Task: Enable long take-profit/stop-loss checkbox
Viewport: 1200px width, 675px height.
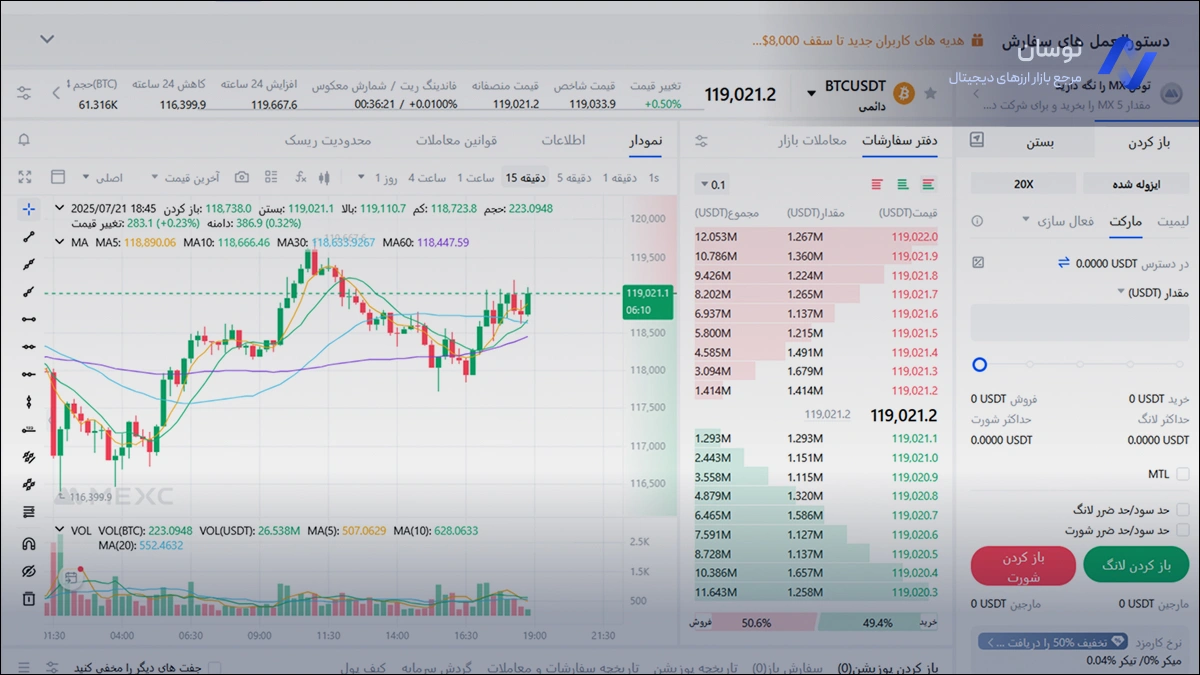Action: pos(1183,510)
